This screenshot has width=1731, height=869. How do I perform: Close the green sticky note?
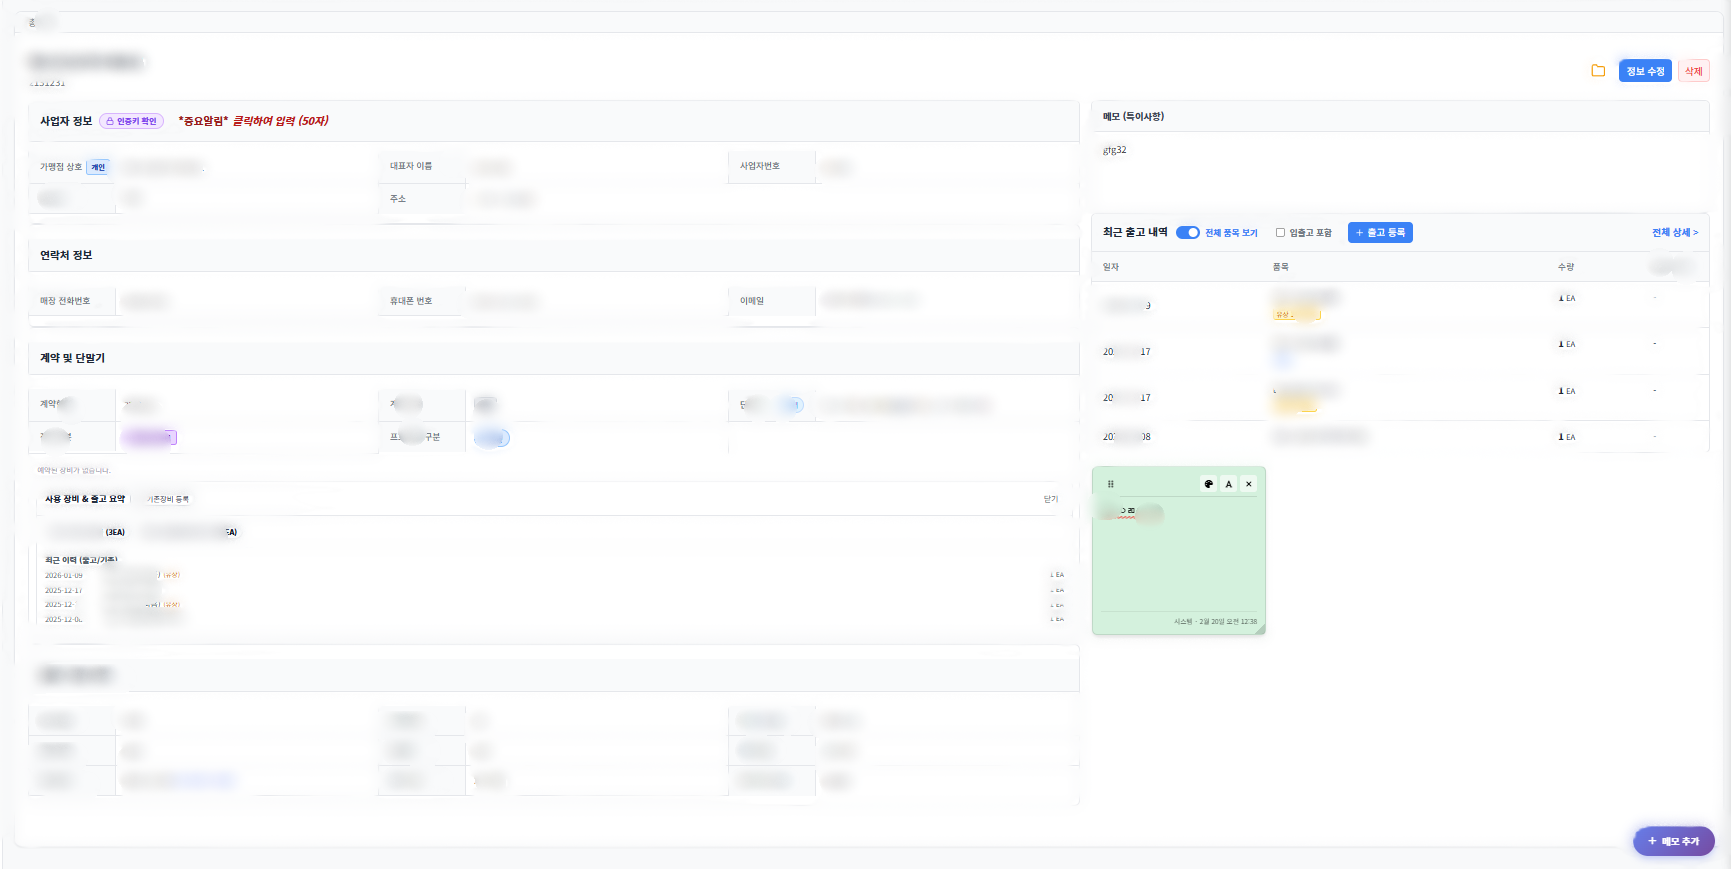coord(1249,484)
